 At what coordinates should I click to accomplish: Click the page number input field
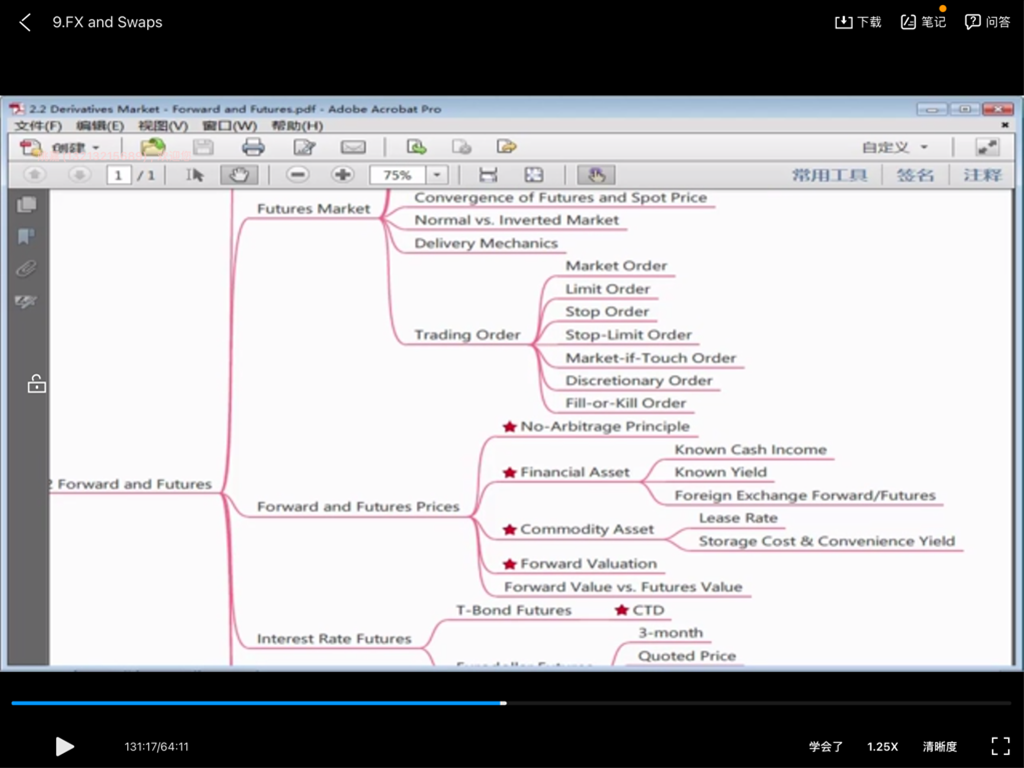coord(118,175)
